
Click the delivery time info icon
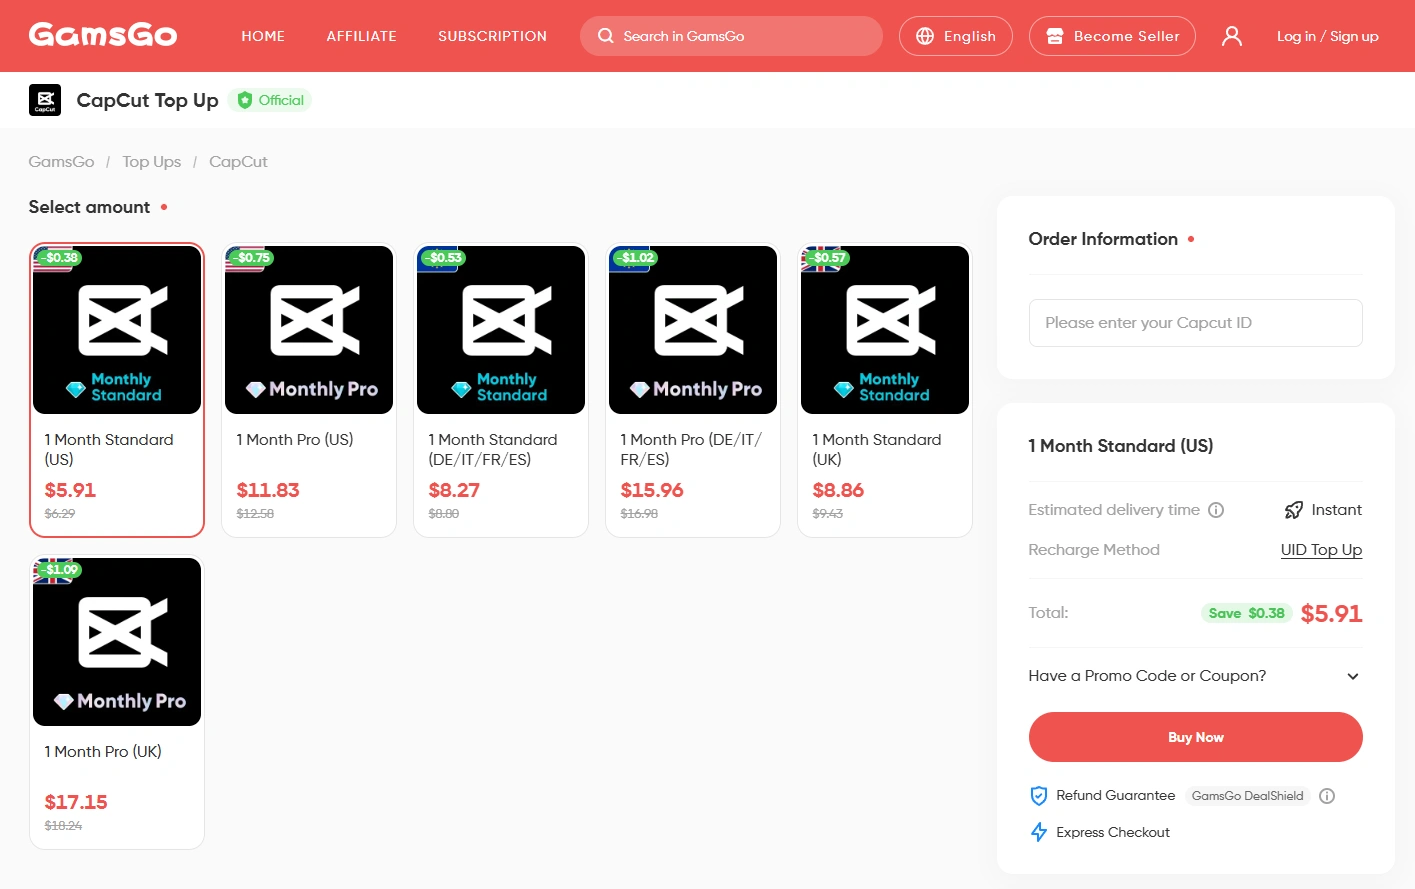[x=1216, y=510]
